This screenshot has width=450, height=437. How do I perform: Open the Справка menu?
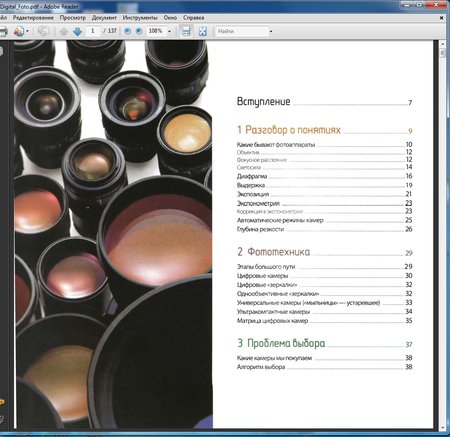click(x=194, y=18)
